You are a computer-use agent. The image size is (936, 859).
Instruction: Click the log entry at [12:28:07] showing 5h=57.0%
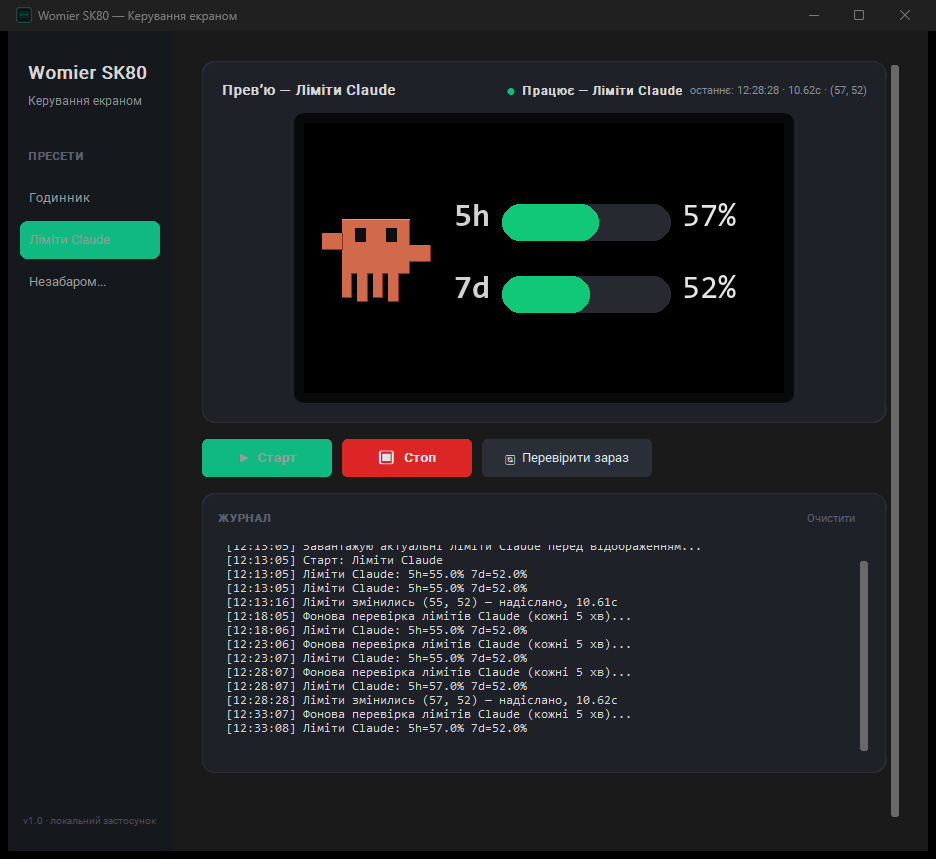(x=377, y=686)
